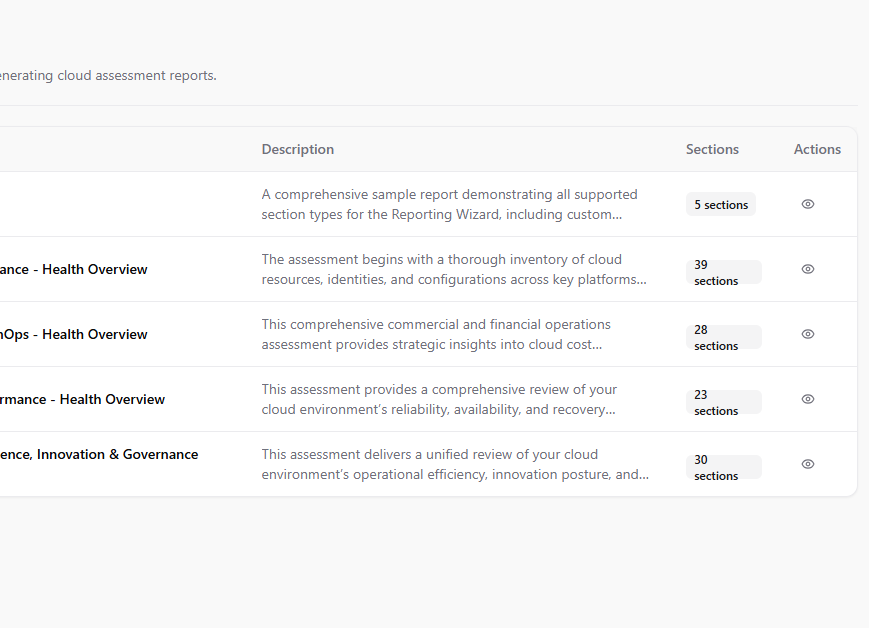Image resolution: width=869 pixels, height=628 pixels.
Task: Select description 'This assessment provides a comprehensive review'
Action: pos(439,399)
